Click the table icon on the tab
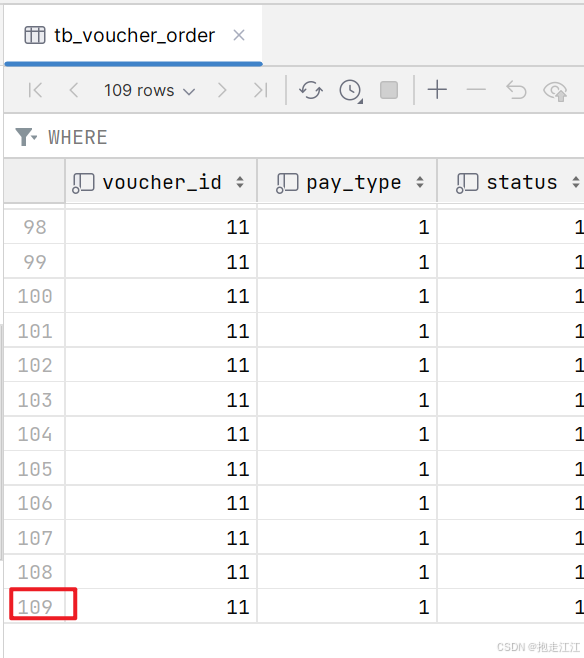Viewport: 584px width, 658px height. pos(35,35)
